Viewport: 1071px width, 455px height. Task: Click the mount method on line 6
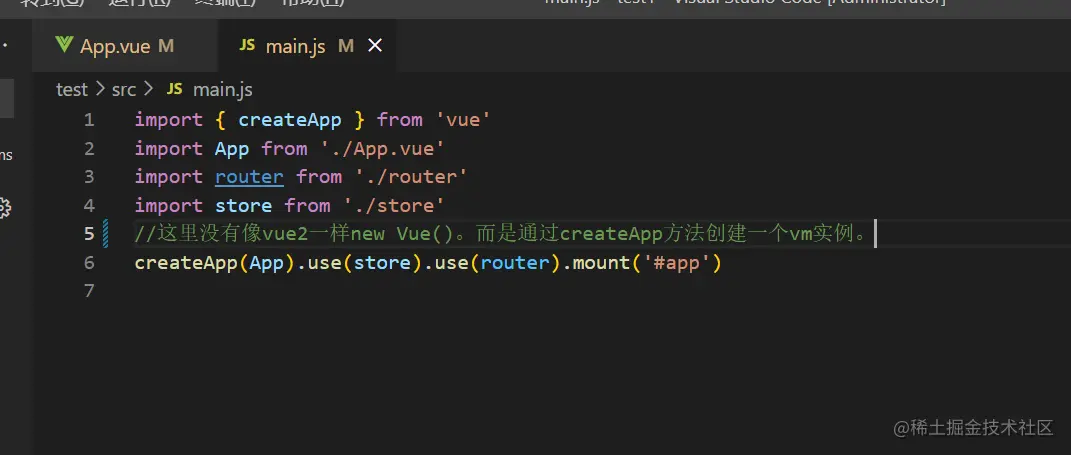pos(601,263)
